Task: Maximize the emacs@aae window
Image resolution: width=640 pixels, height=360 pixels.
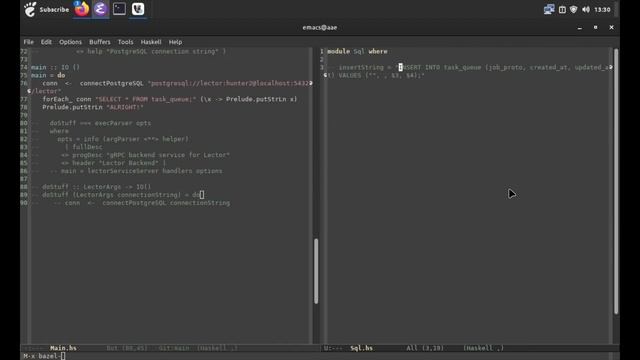Action: (x=596, y=27)
